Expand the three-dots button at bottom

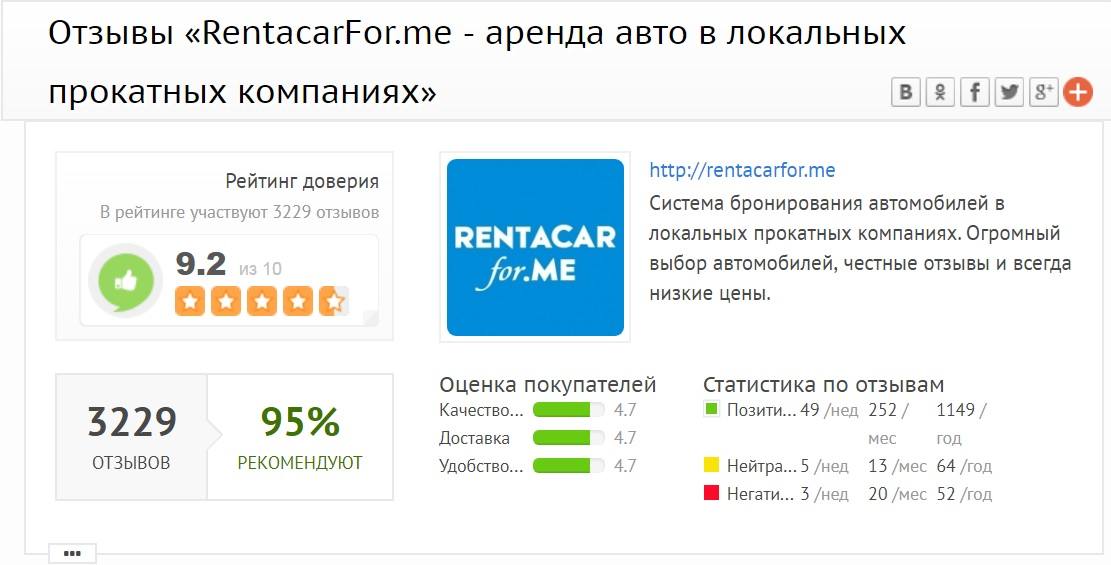pyautogui.click(x=72, y=554)
